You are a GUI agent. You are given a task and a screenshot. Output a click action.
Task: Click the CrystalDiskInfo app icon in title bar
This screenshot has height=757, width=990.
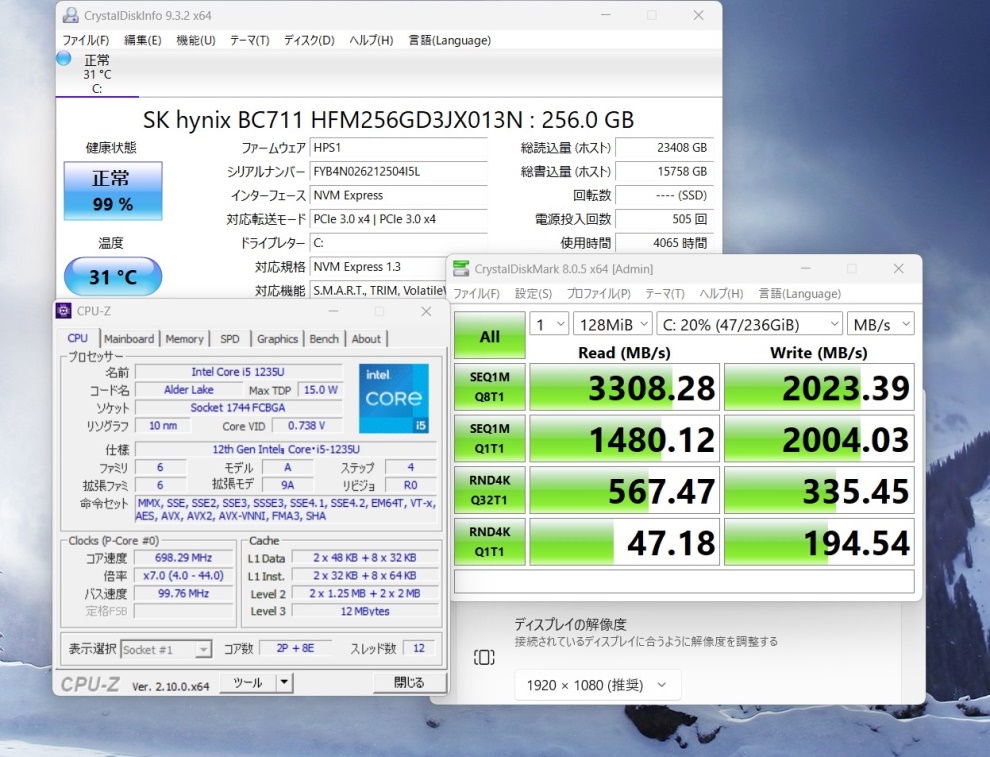coord(71,15)
